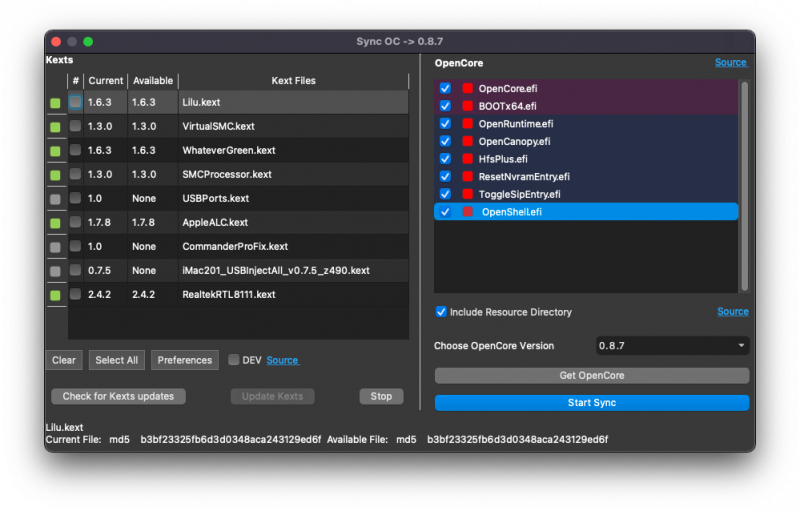Click the green status square for SMCProcessor.kext
The image size is (800, 511).
tap(55, 175)
